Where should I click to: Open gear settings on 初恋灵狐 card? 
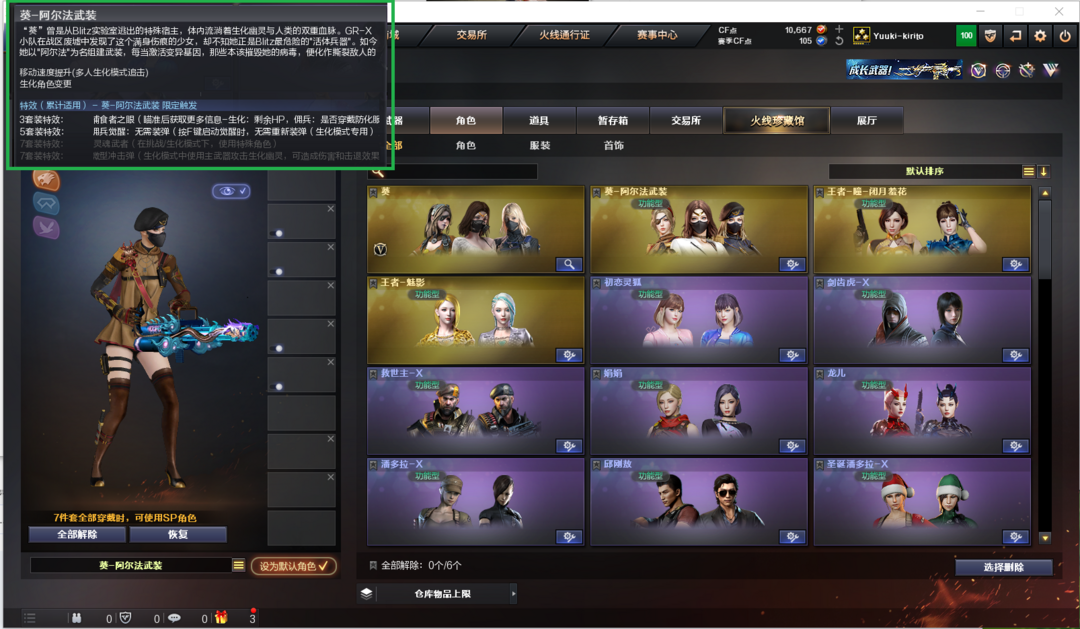(x=792, y=355)
